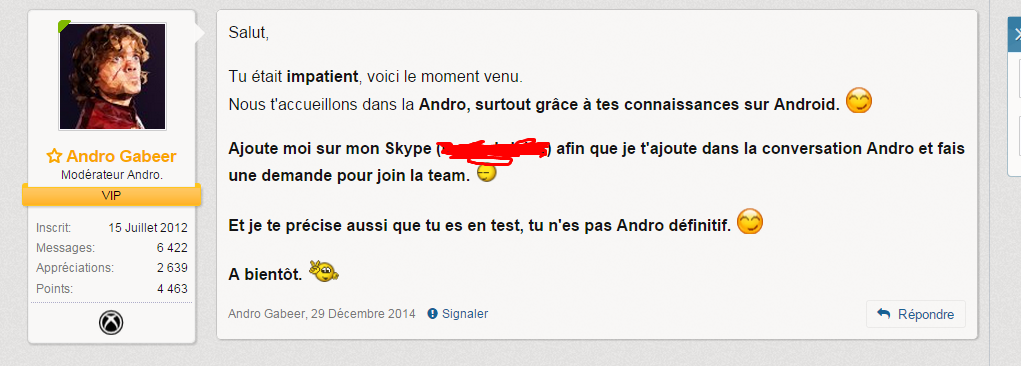Click the Signaler exclamation icon
The width and height of the screenshot is (1021, 366).
(432, 314)
